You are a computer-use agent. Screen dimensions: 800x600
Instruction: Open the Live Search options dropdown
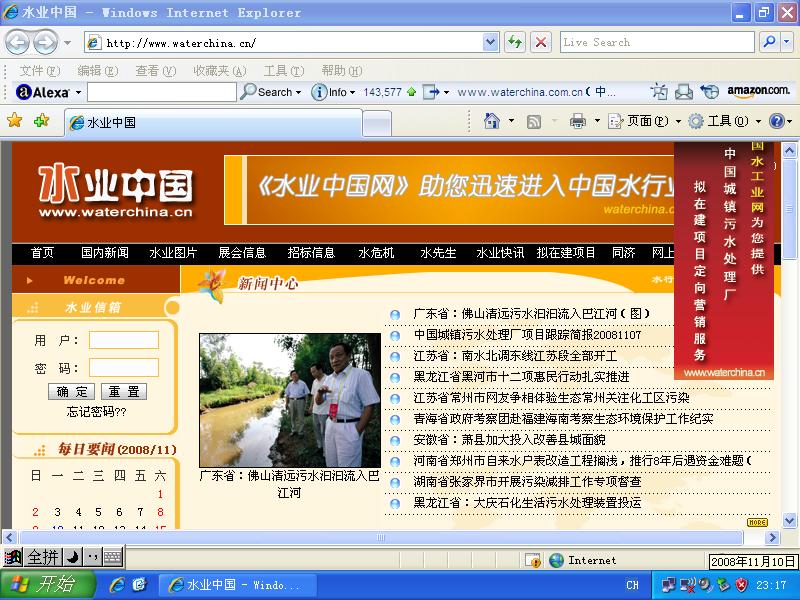click(787, 42)
